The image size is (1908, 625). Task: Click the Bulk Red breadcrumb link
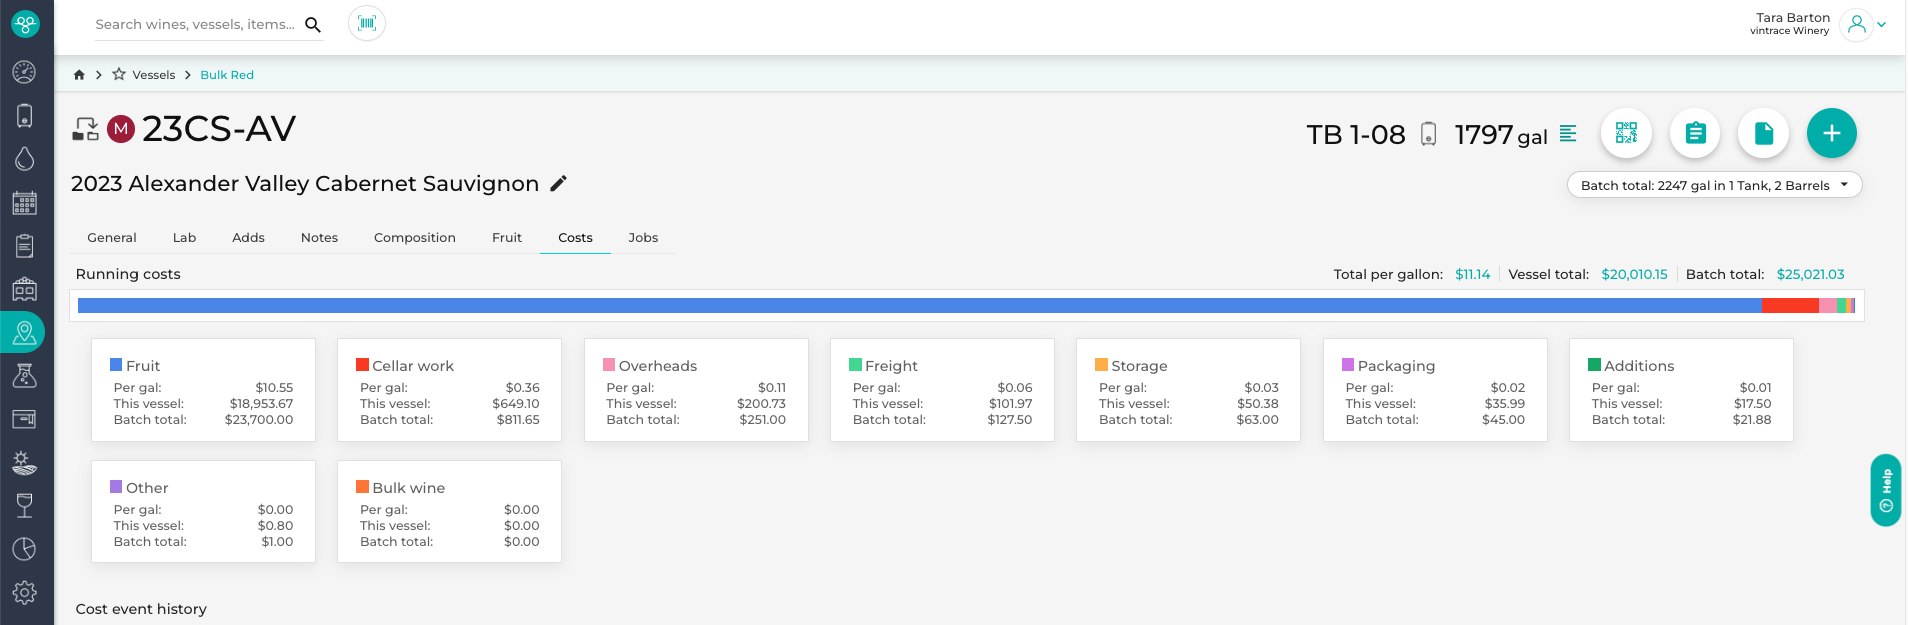[x=227, y=75]
